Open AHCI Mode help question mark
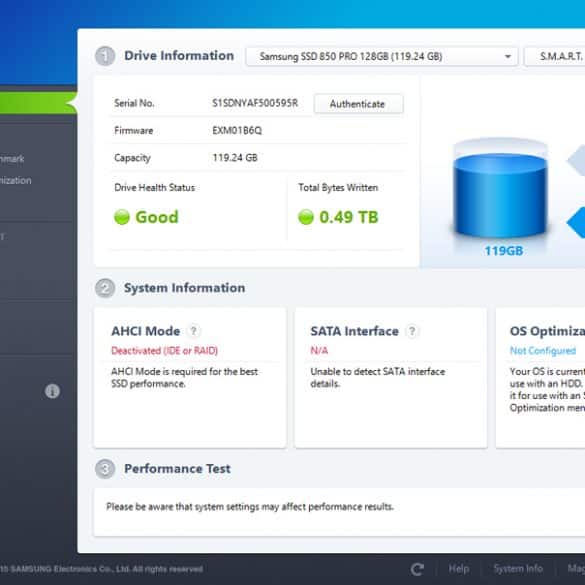The width and height of the screenshot is (585, 585). pyautogui.click(x=194, y=331)
